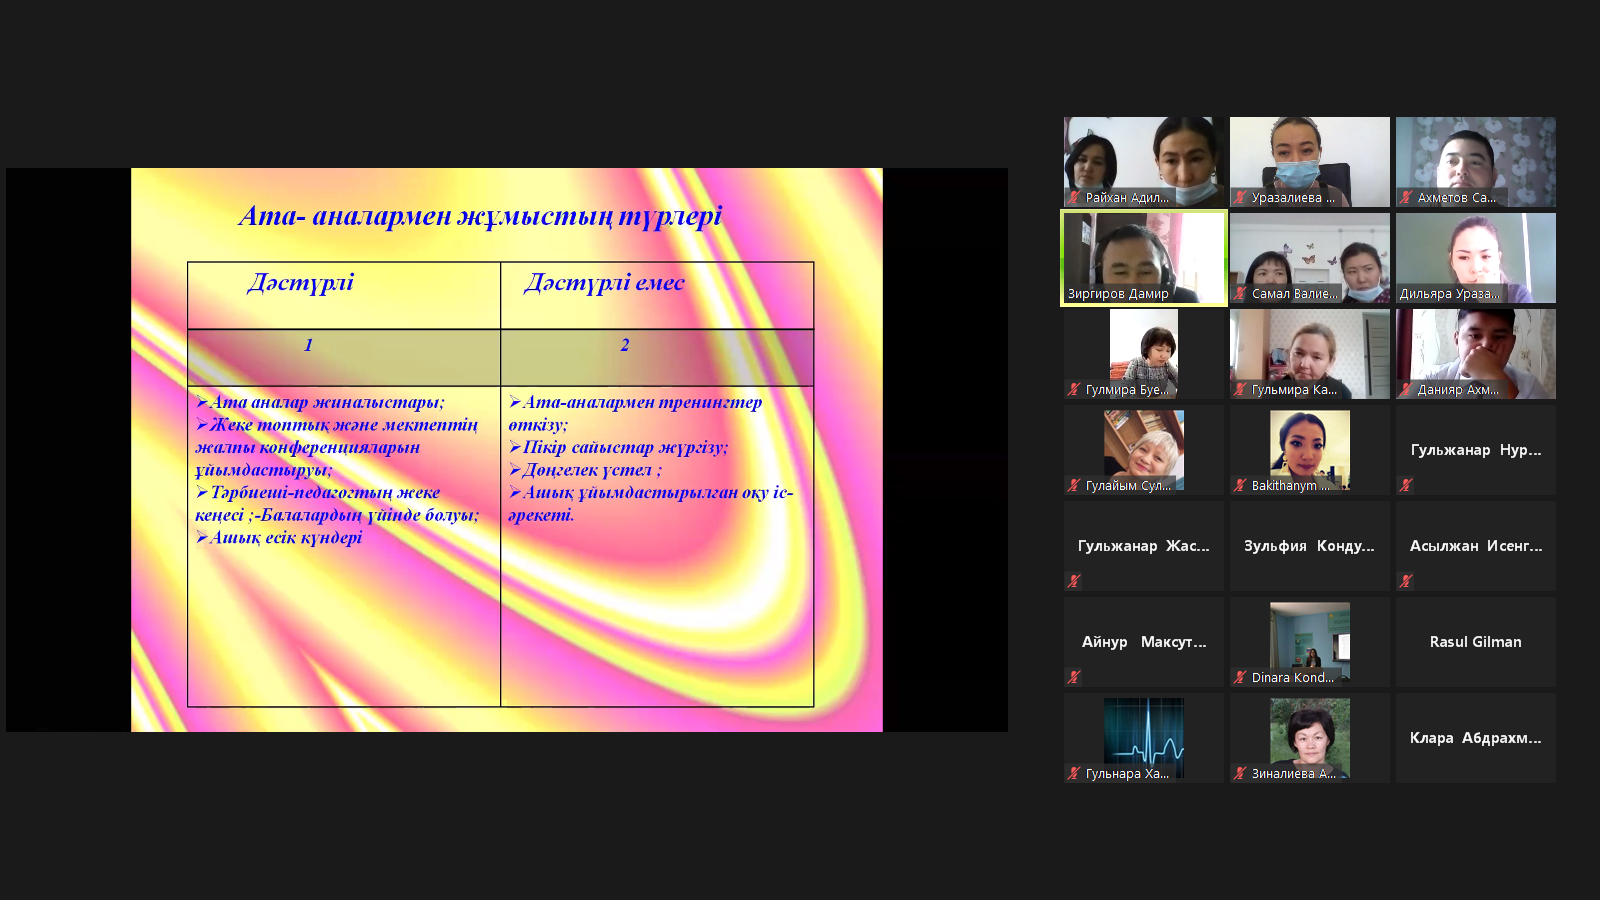The height and width of the screenshot is (900, 1600).
Task: Click muted mic icon on Ахметов Са tile
Action: tap(1406, 198)
